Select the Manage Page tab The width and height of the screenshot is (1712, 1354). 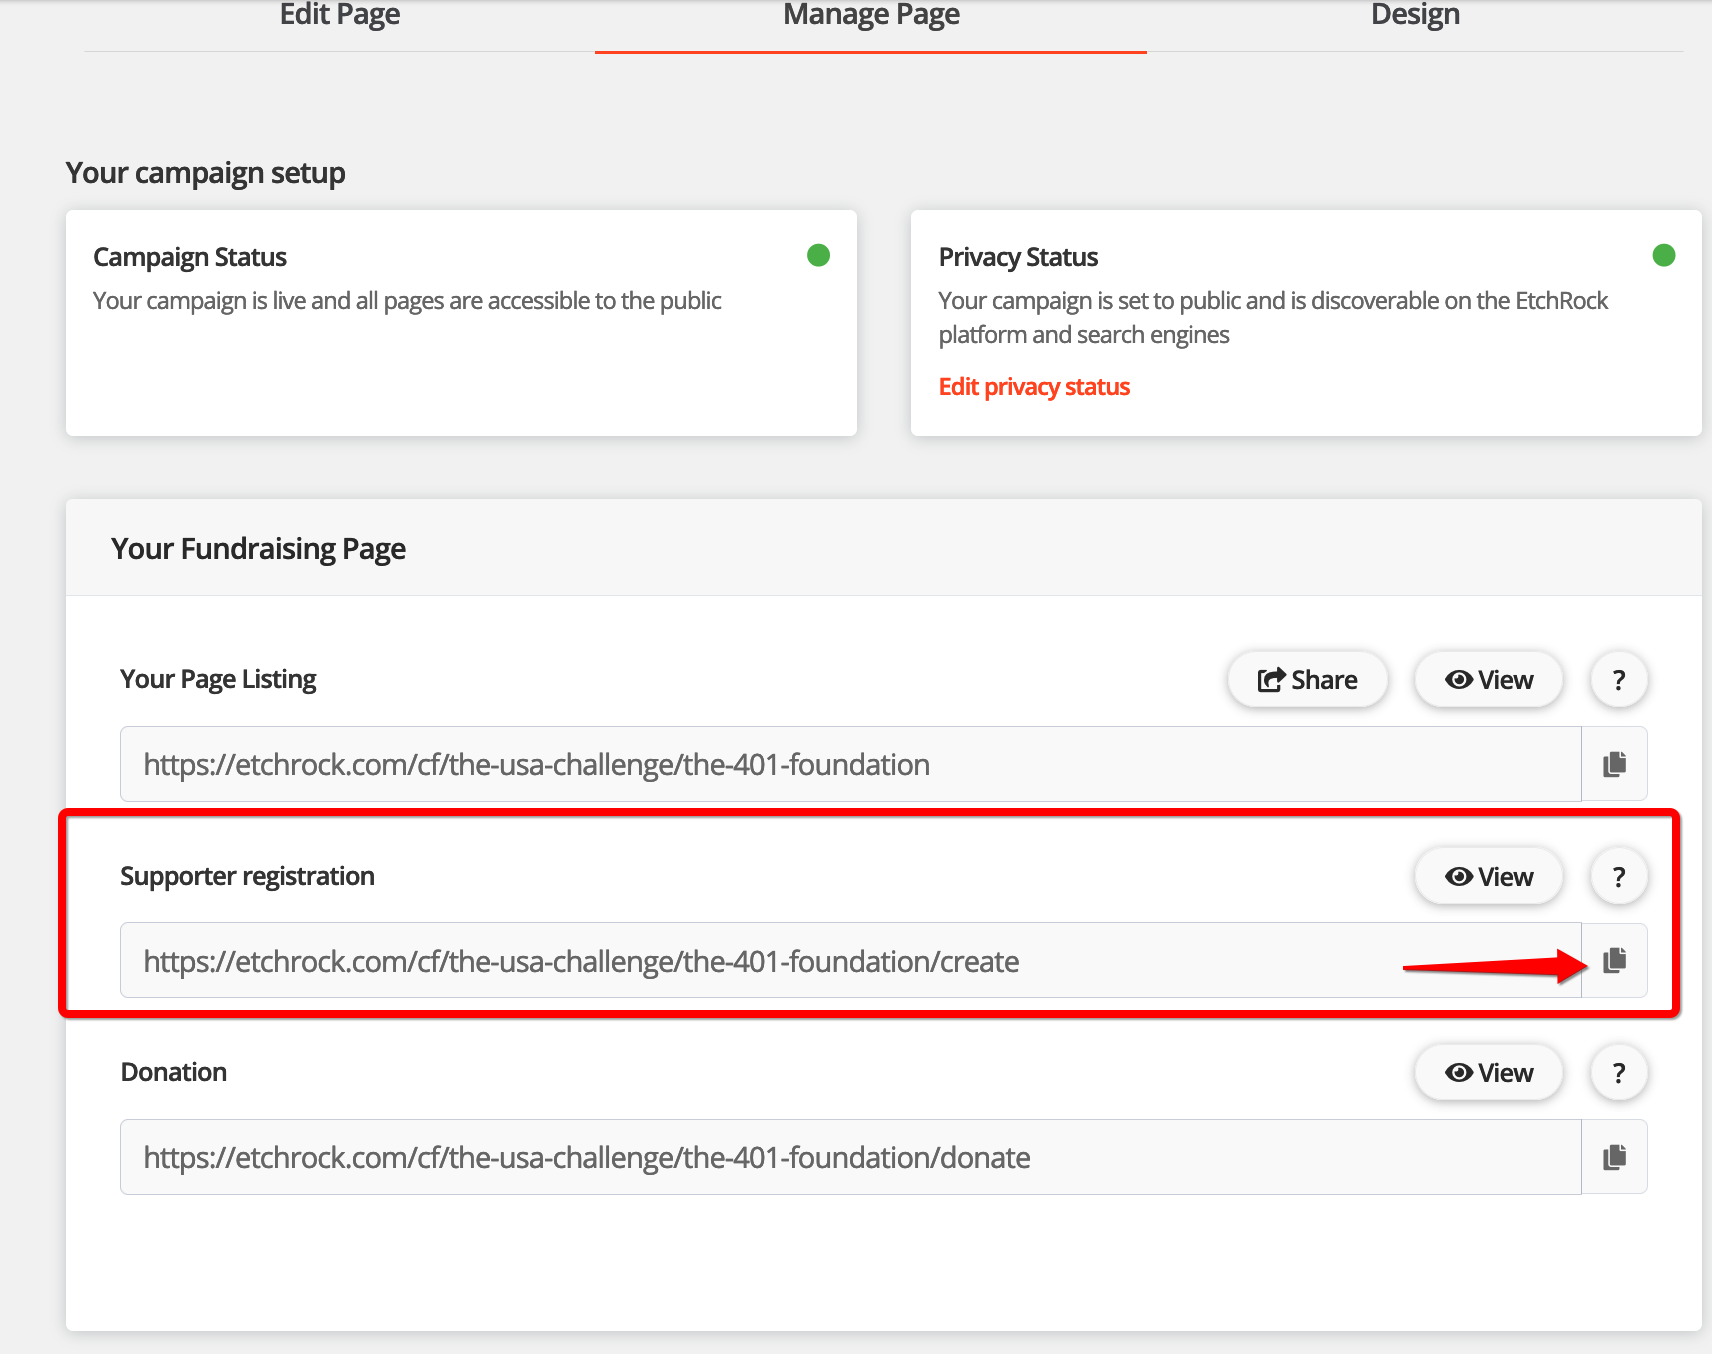coord(871,16)
